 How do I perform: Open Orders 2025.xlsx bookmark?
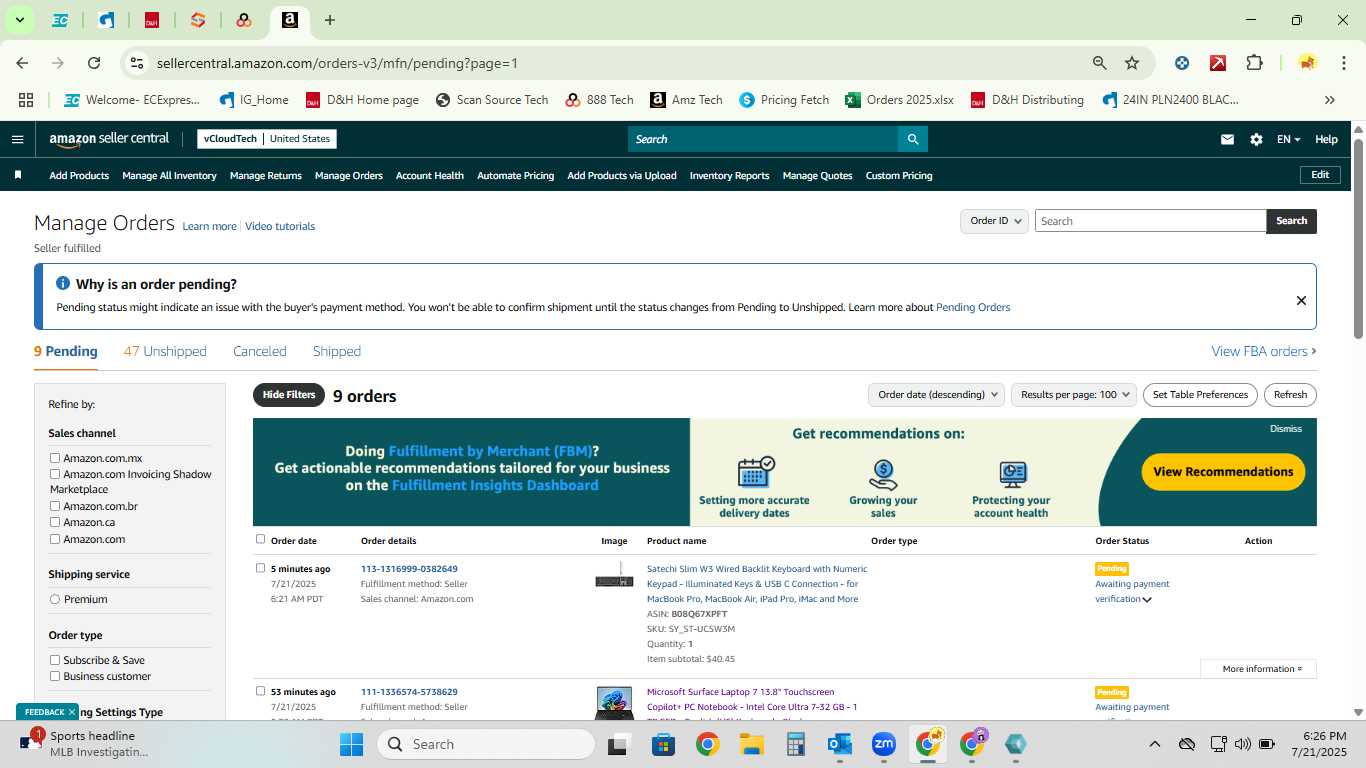coord(899,100)
